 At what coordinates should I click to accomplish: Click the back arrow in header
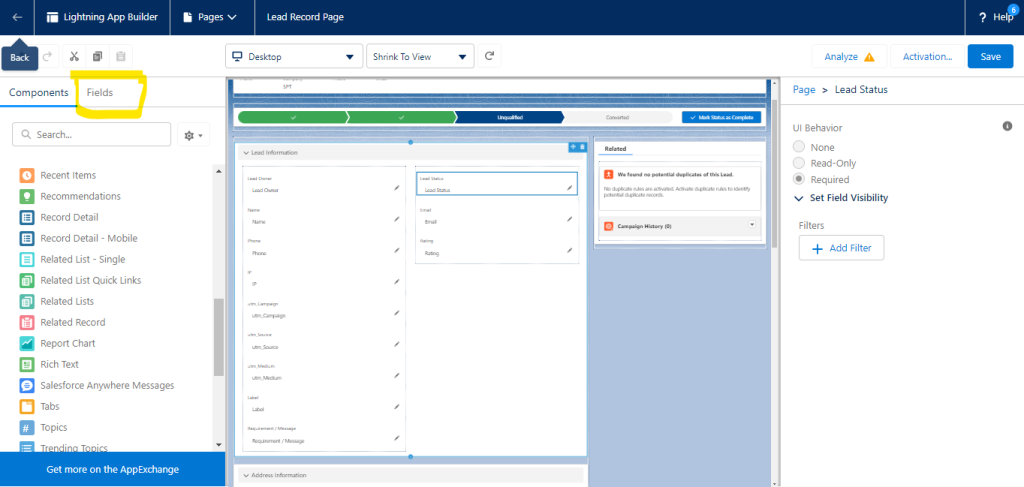17,17
